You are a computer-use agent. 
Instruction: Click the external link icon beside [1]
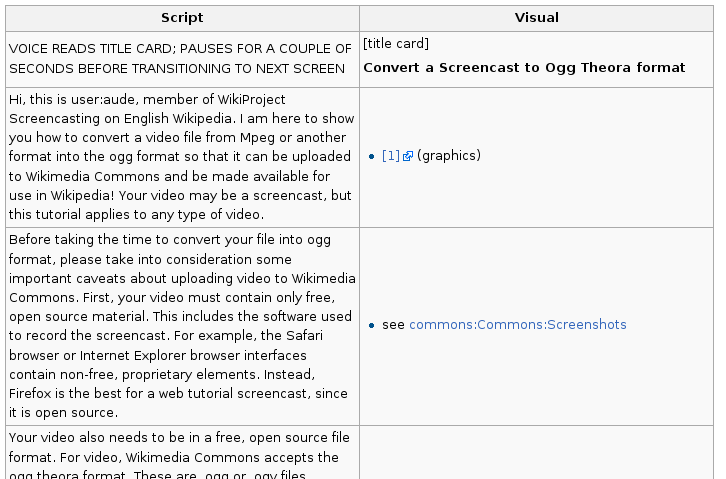[407, 156]
